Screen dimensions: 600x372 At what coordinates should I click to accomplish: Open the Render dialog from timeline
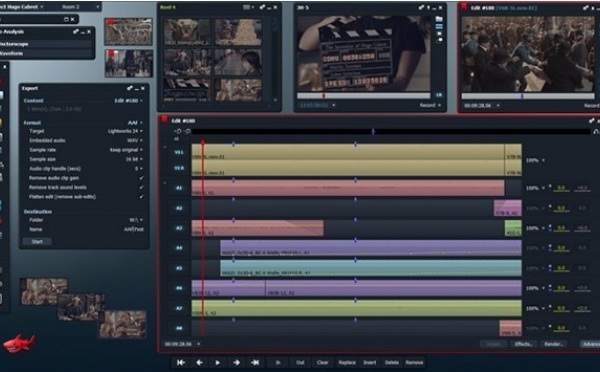[553, 344]
